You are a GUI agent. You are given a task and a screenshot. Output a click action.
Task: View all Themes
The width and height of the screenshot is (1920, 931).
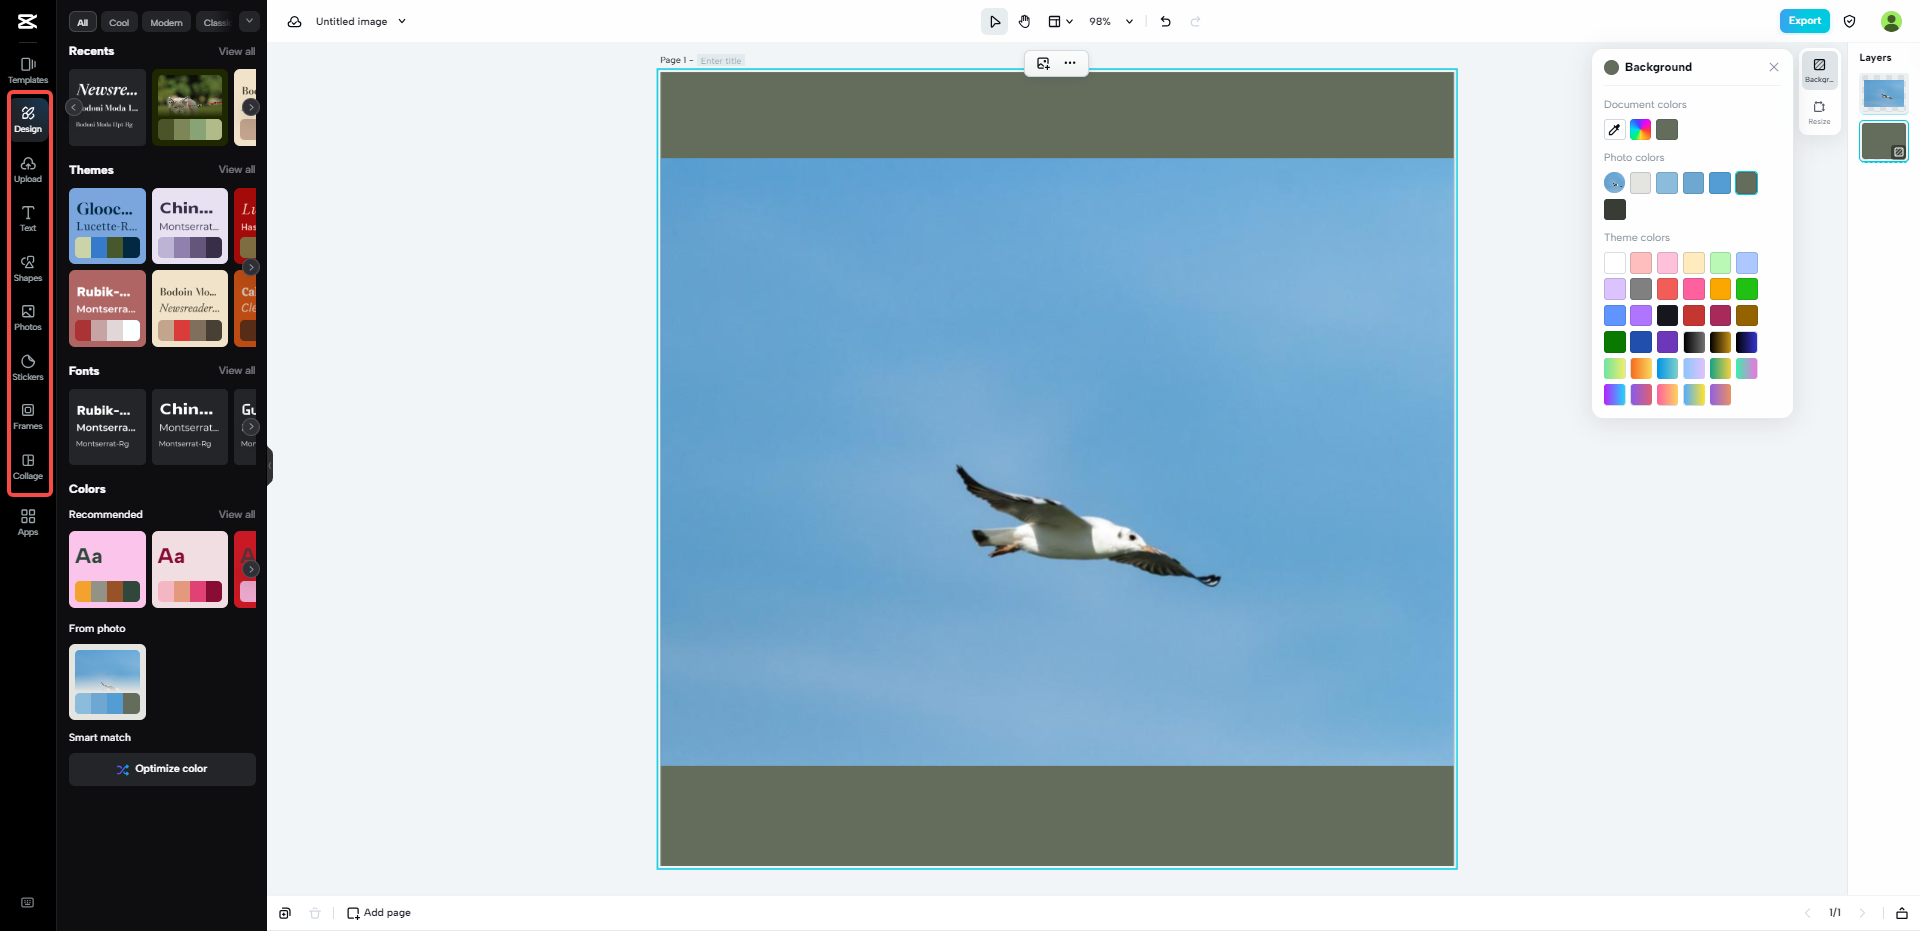point(236,169)
